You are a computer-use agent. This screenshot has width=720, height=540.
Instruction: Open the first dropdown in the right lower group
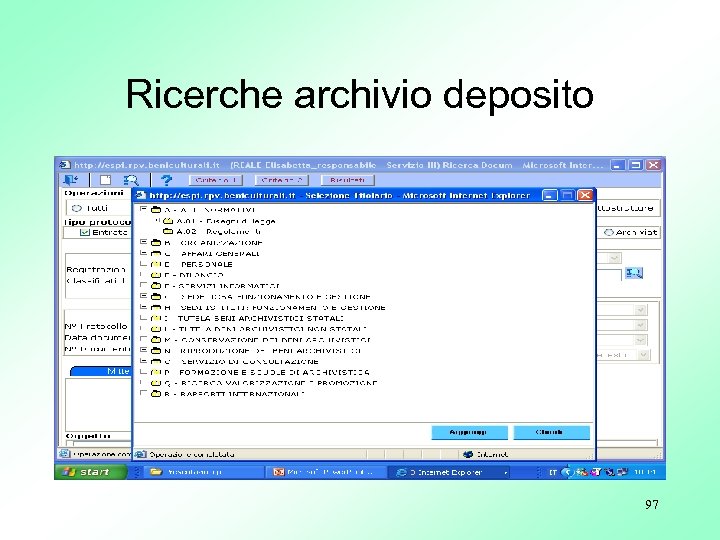pos(641,310)
